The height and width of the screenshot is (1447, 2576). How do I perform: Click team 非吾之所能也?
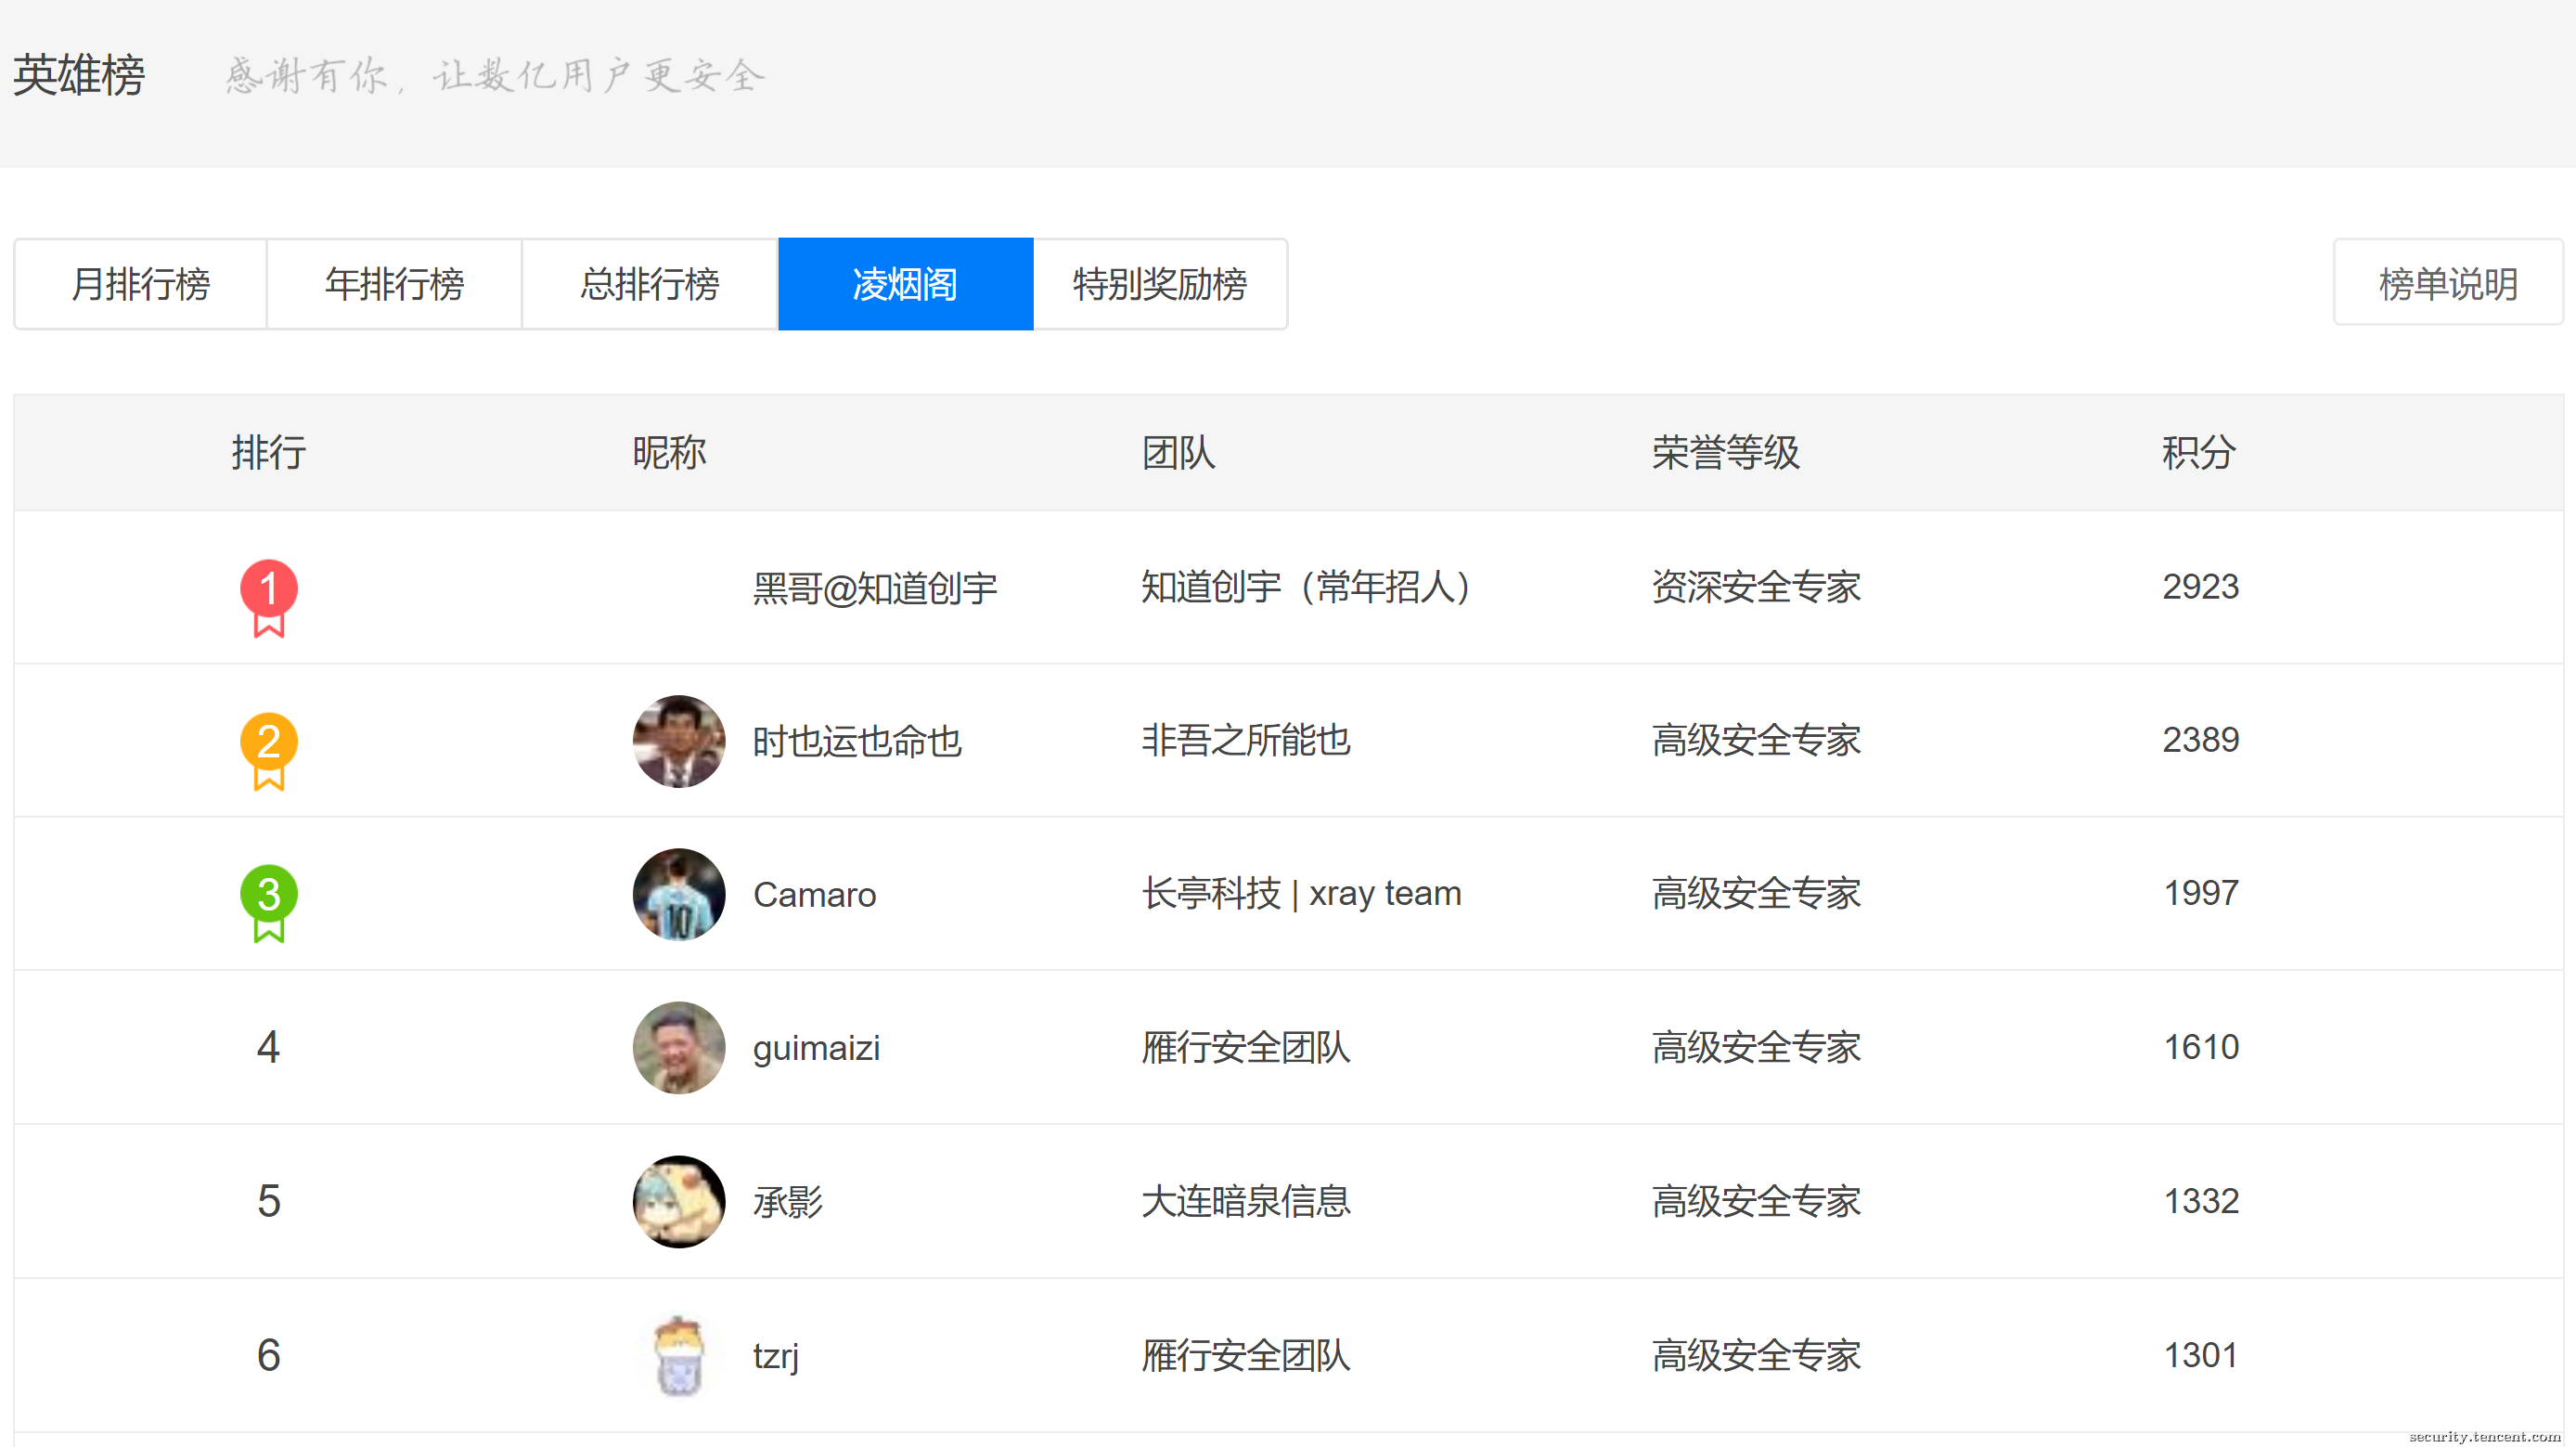tap(1246, 740)
